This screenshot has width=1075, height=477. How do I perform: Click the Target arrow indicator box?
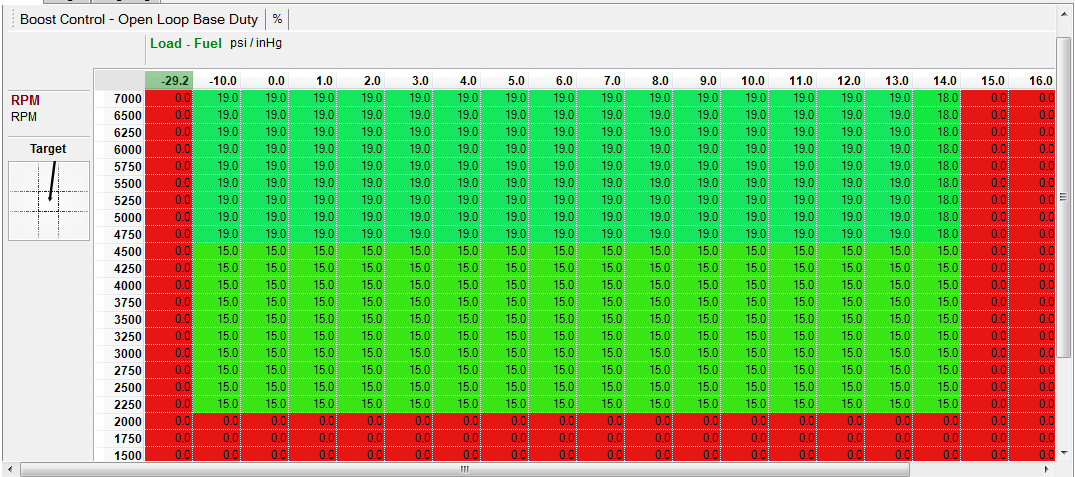[49, 201]
